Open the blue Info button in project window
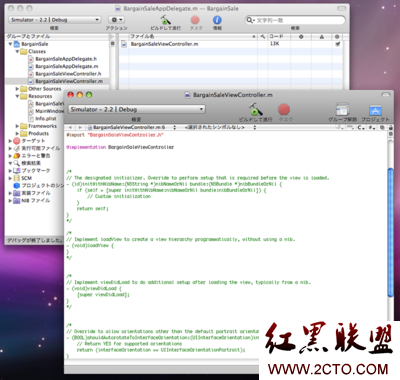Image resolution: width=400 pixels, height=380 pixels. coord(217,20)
